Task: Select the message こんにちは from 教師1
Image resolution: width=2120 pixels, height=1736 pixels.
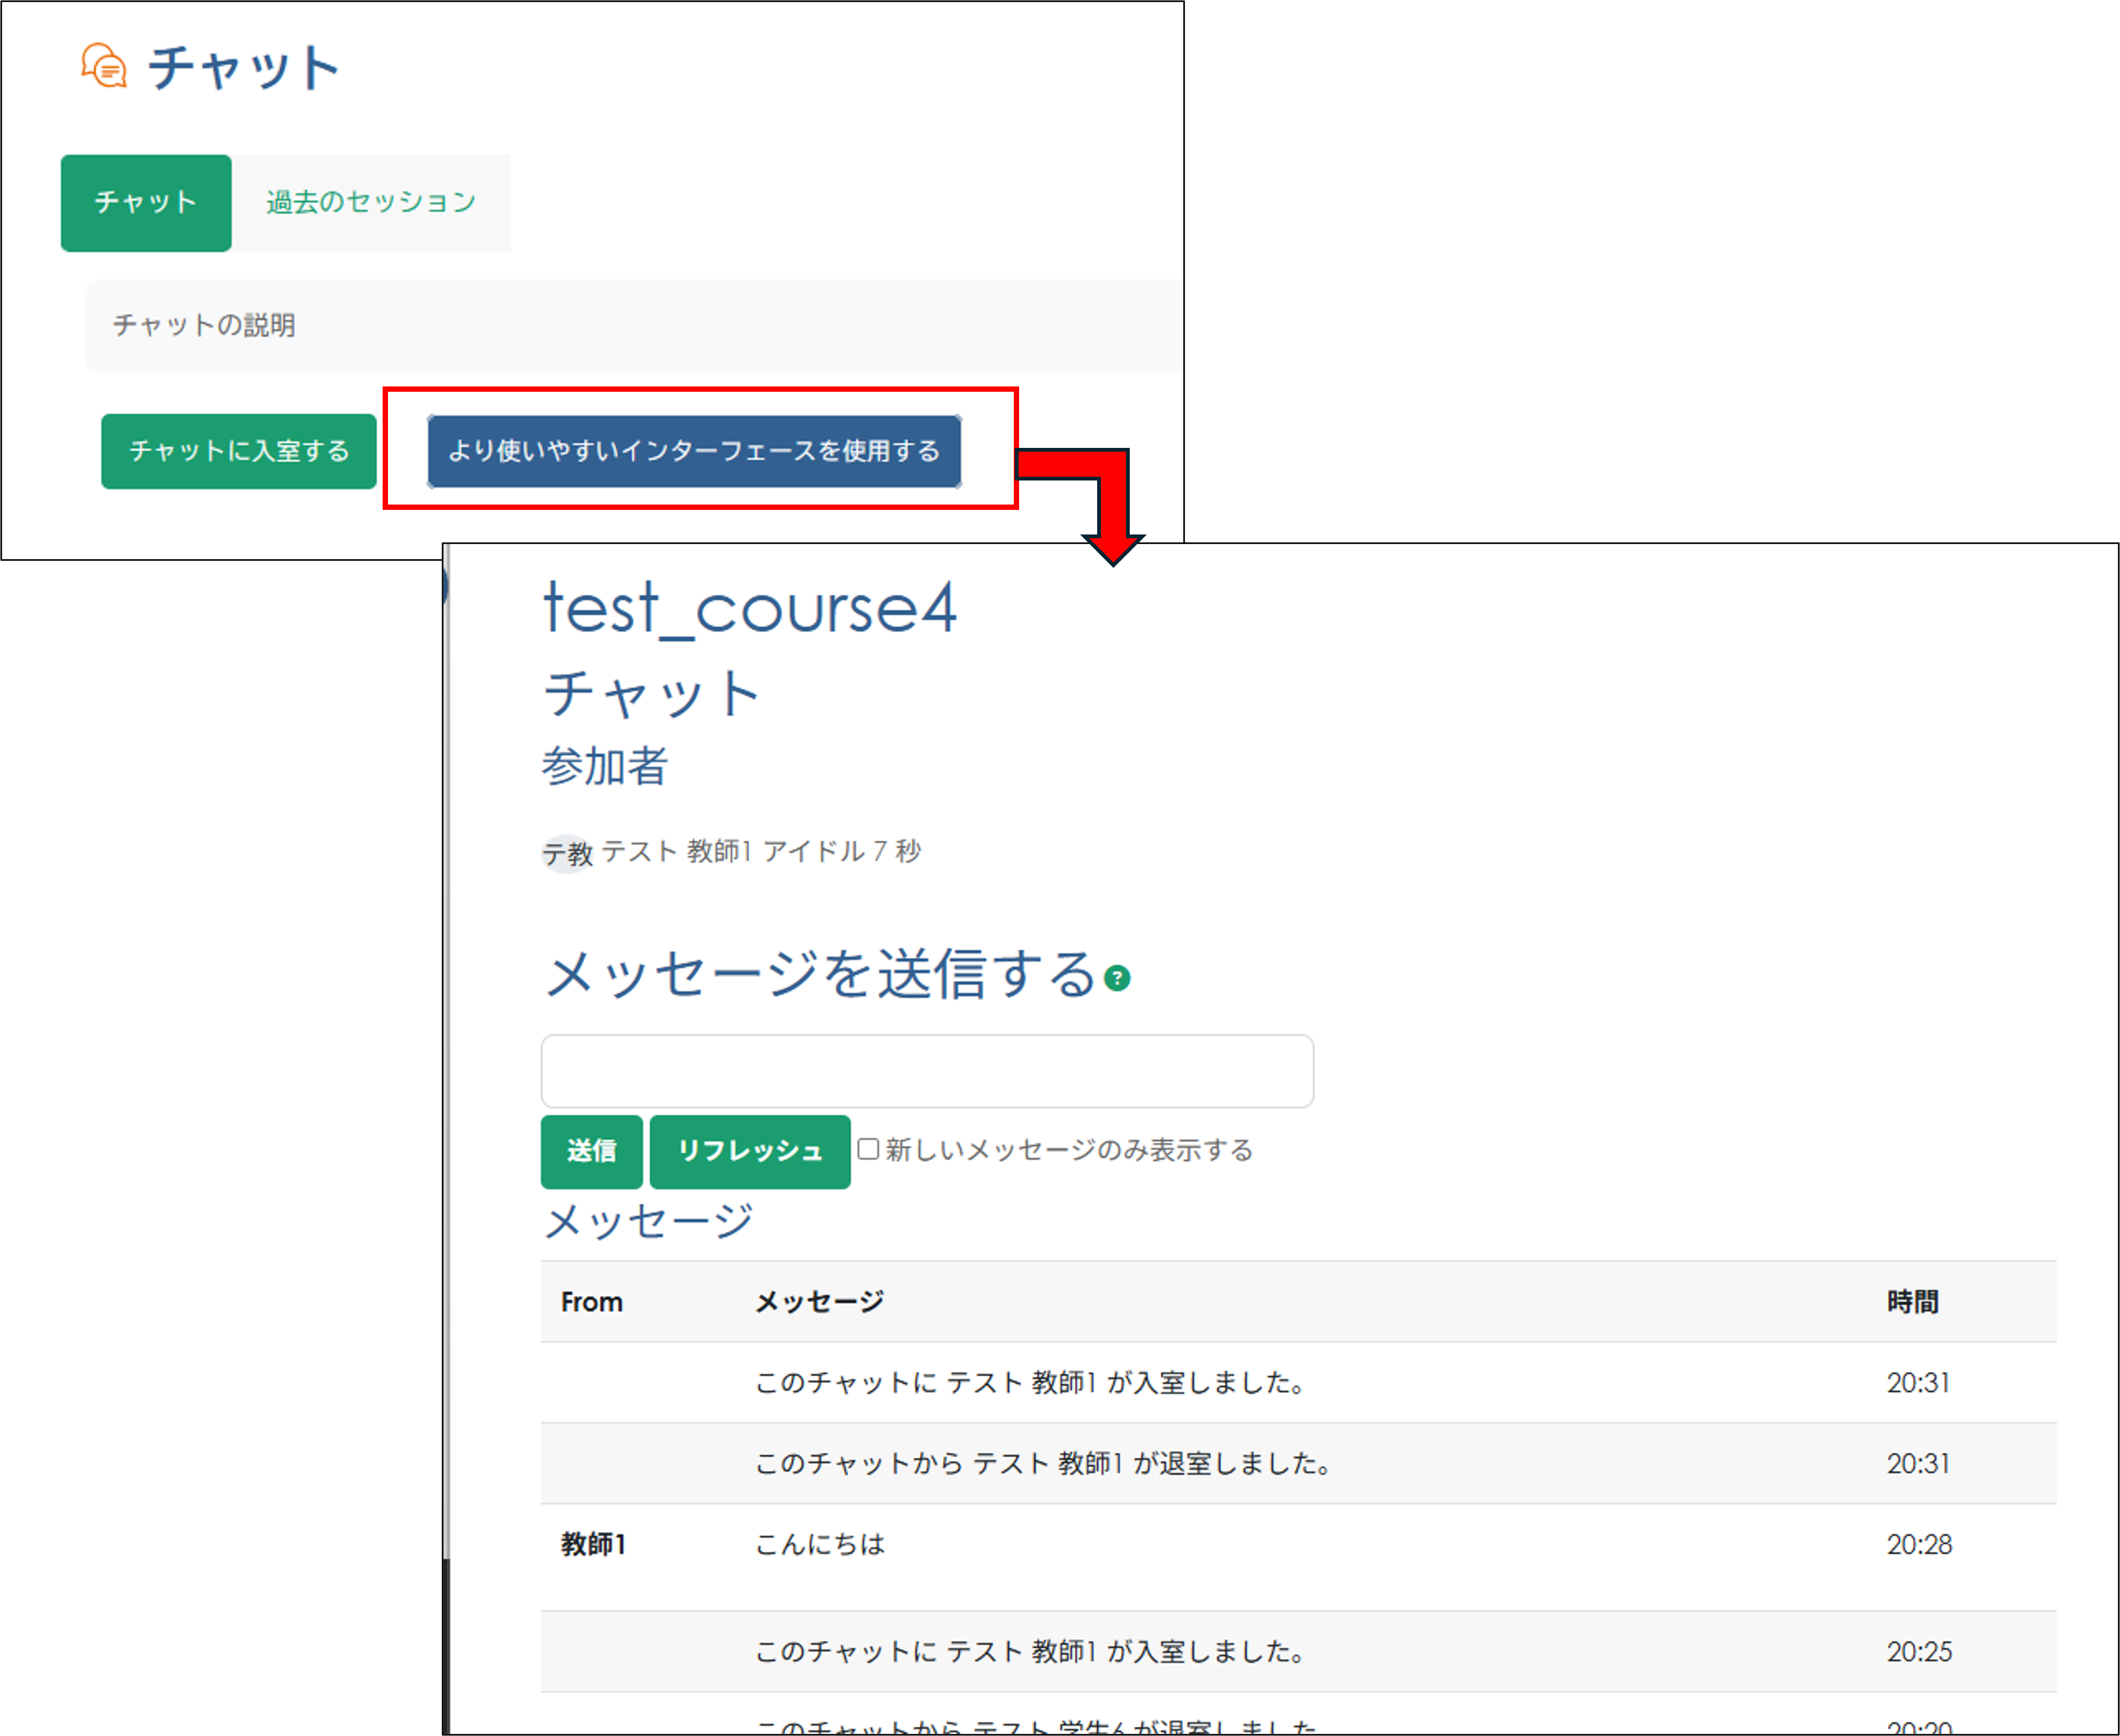Action: coord(819,1544)
